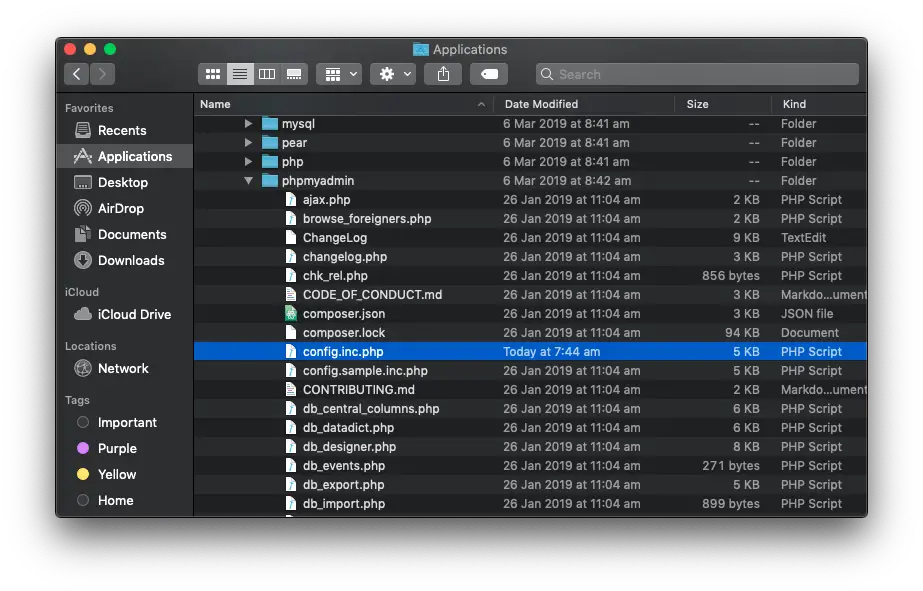This screenshot has height=591, width=923.
Task: Click the 94 KB size value
Action: pos(742,333)
